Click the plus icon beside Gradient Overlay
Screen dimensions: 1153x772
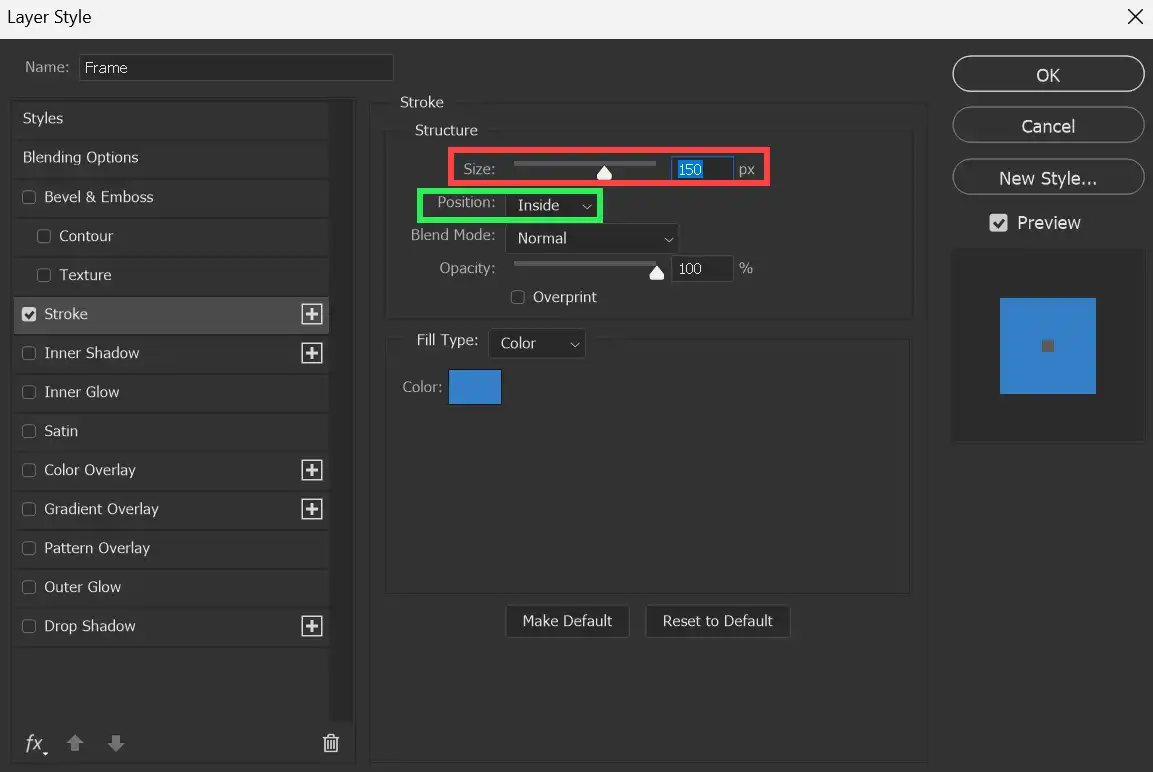tap(311, 509)
